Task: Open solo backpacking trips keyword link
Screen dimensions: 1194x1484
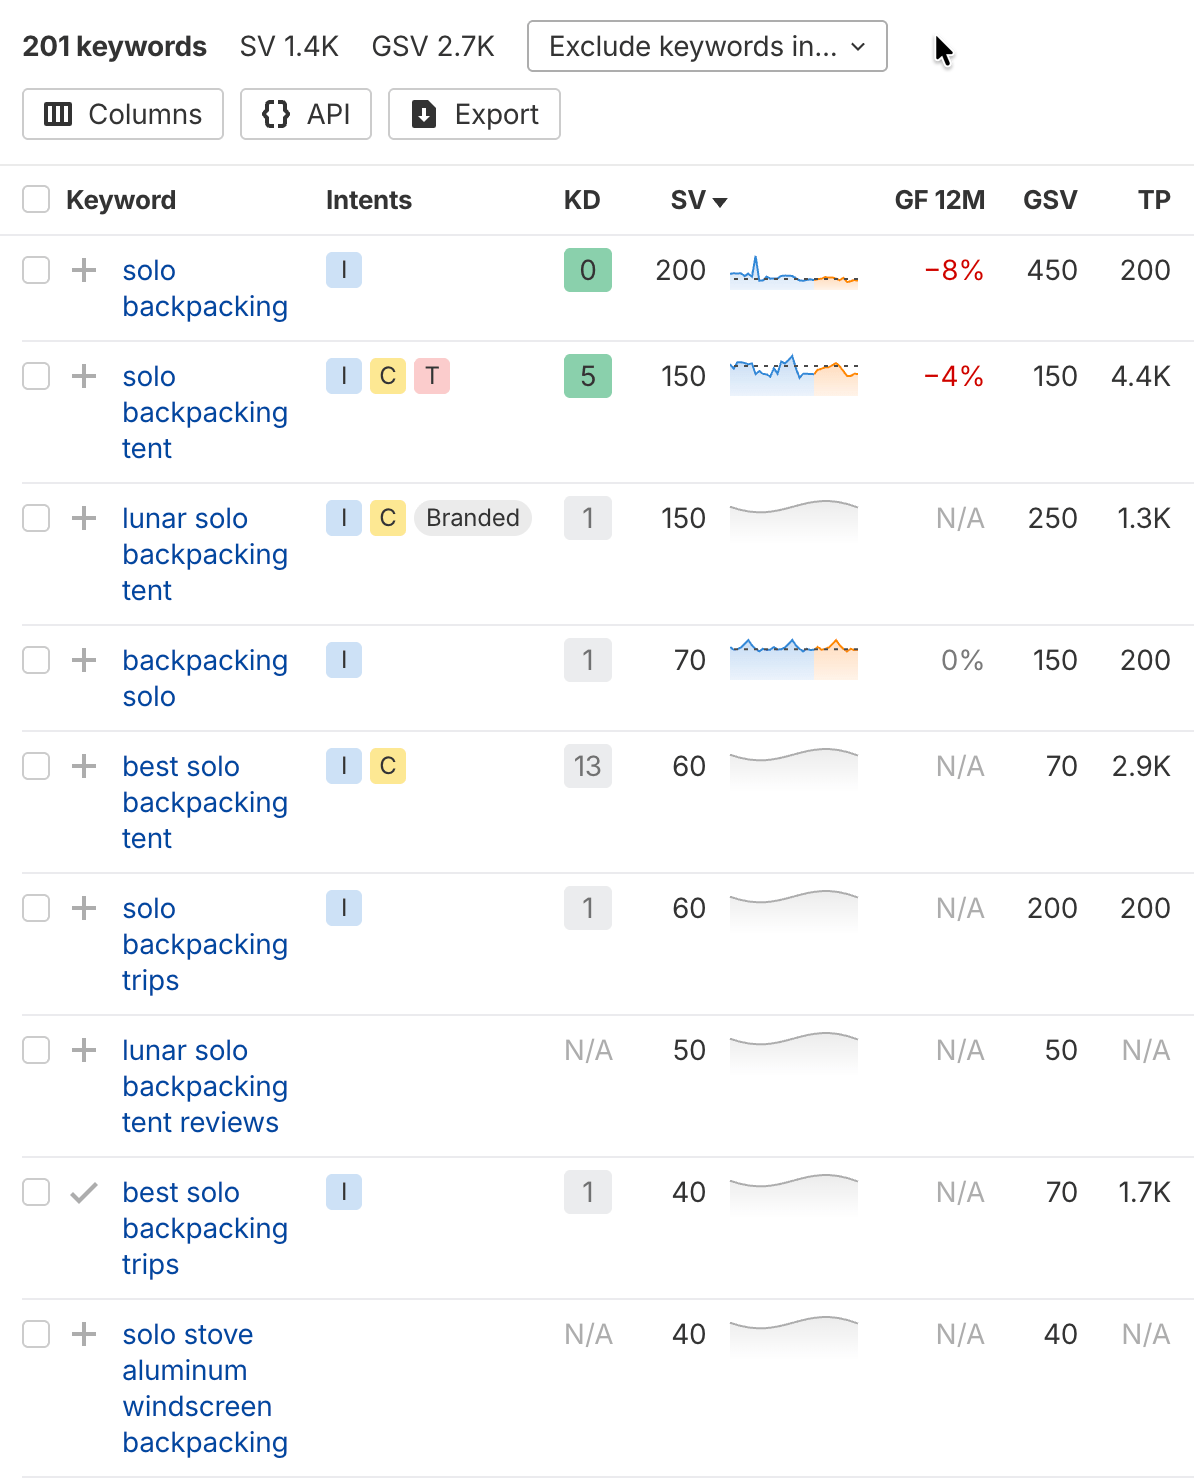Action: pyautogui.click(x=204, y=944)
